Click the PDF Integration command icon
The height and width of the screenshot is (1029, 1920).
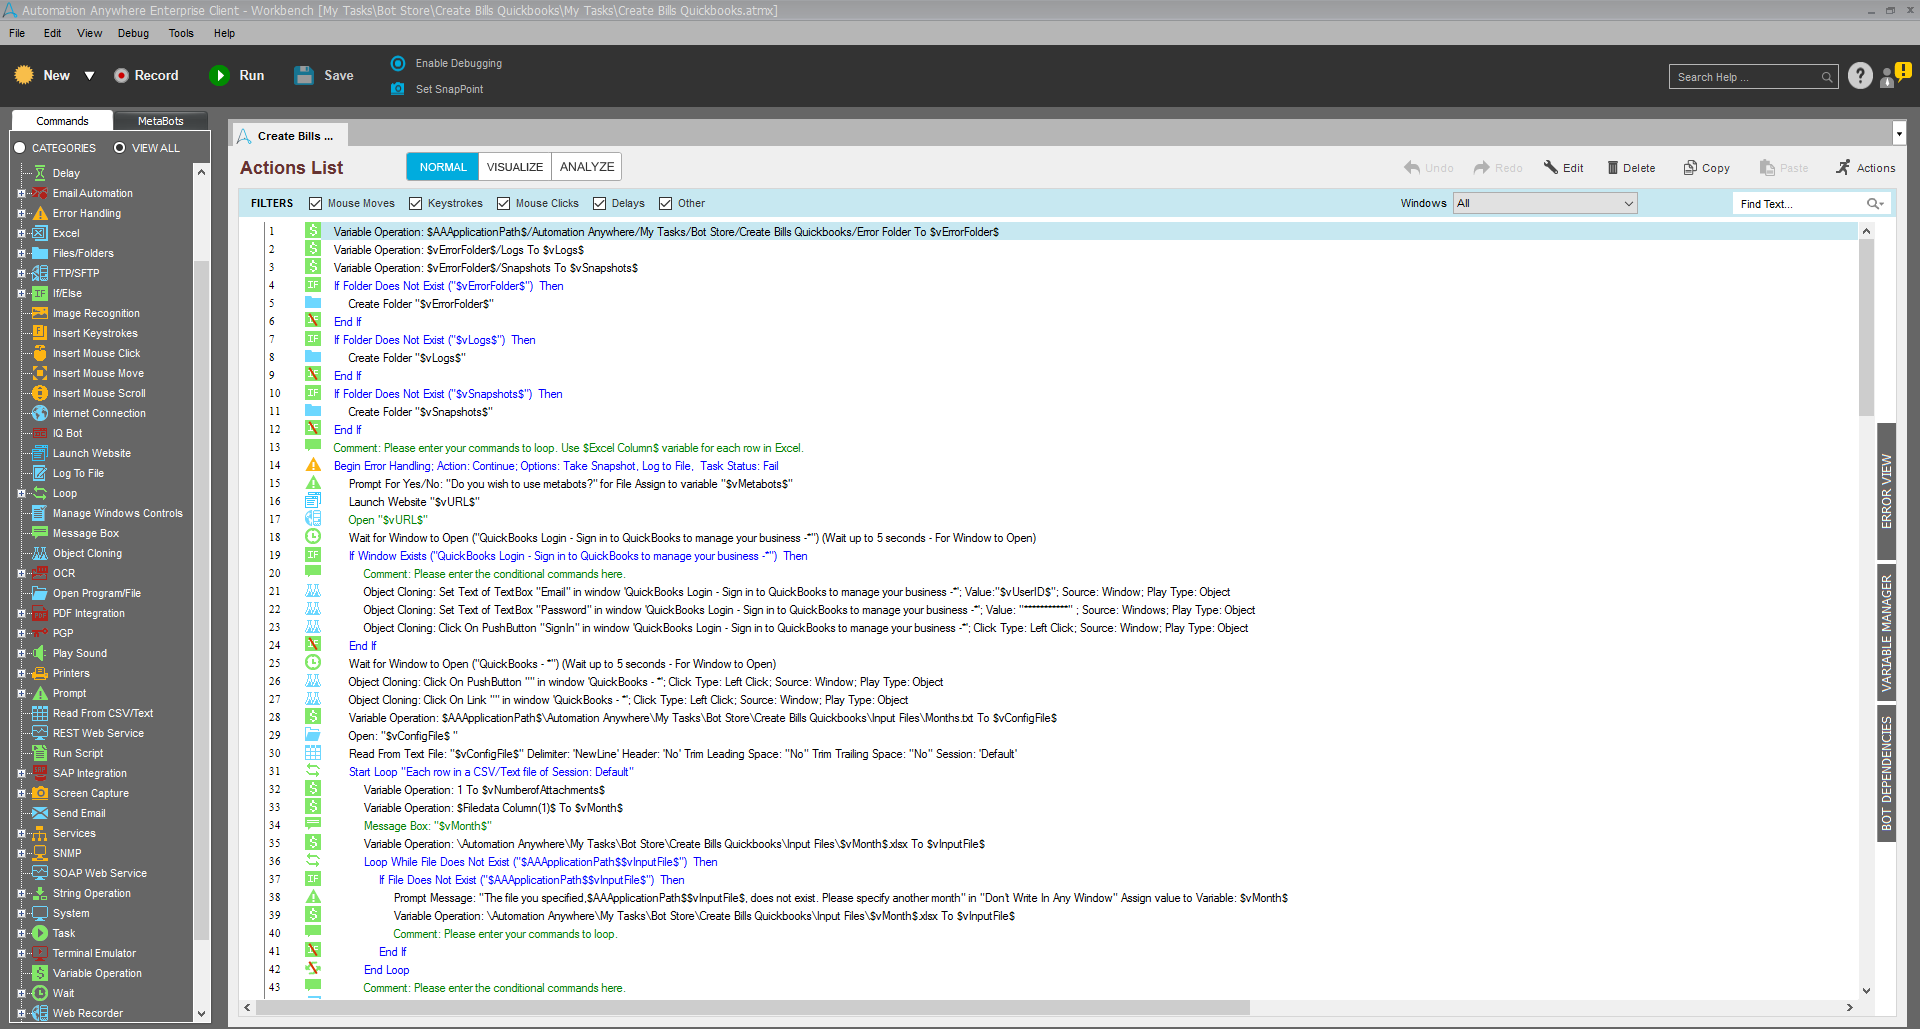(40, 614)
